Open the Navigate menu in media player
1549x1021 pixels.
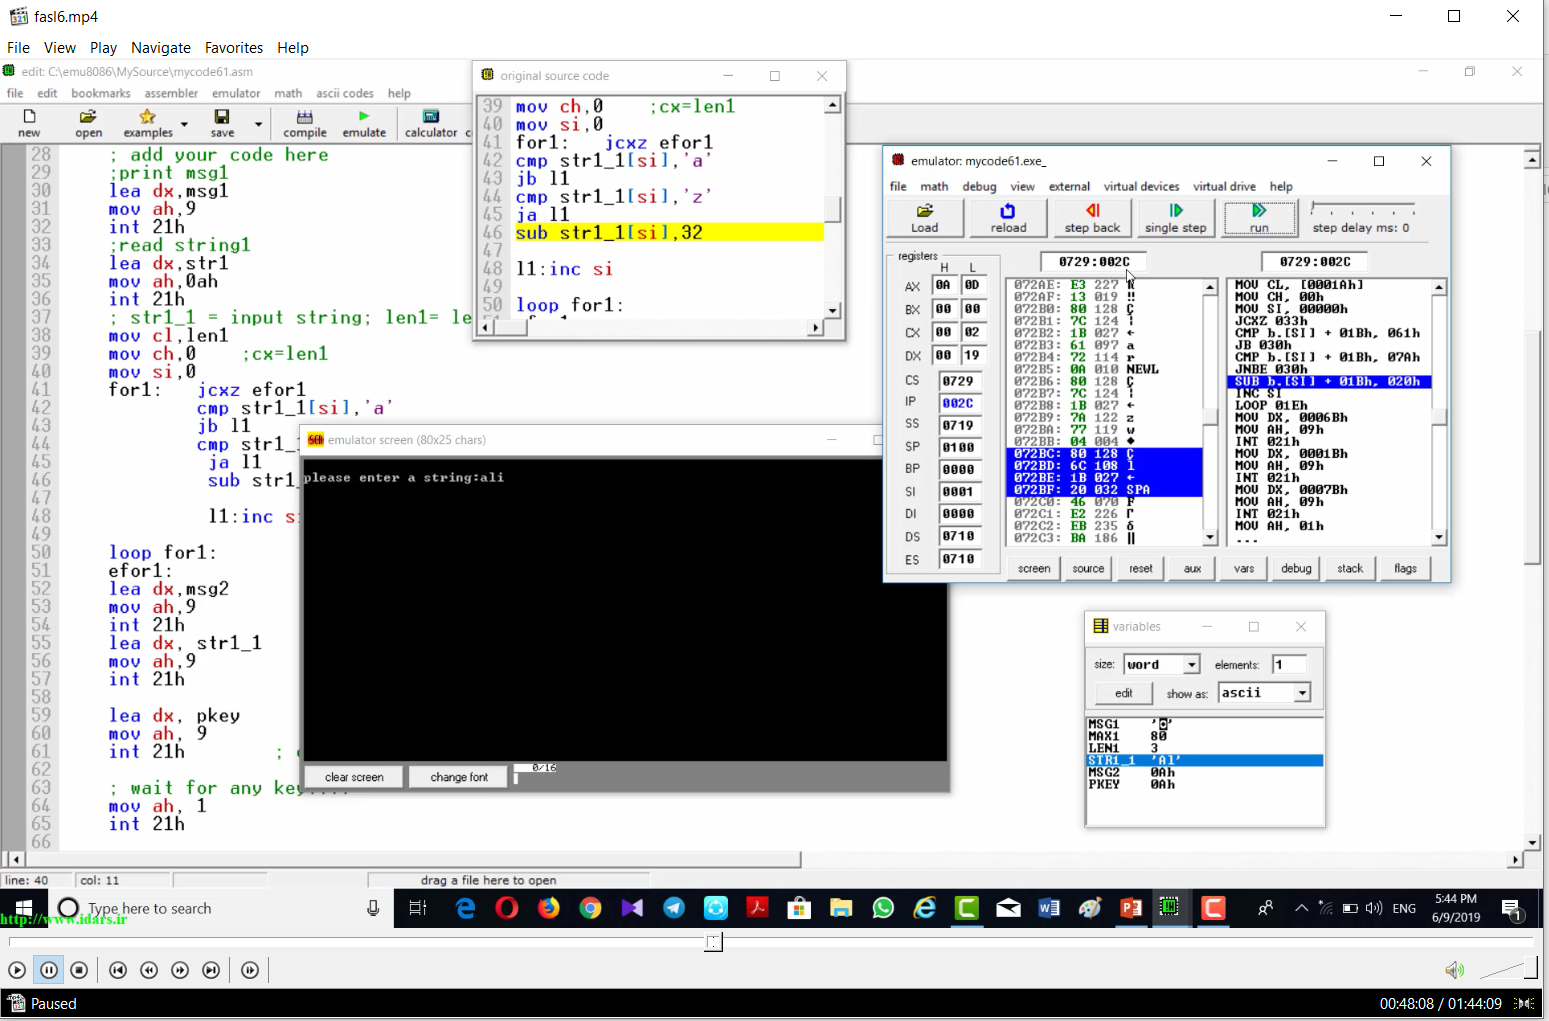pyautogui.click(x=161, y=48)
